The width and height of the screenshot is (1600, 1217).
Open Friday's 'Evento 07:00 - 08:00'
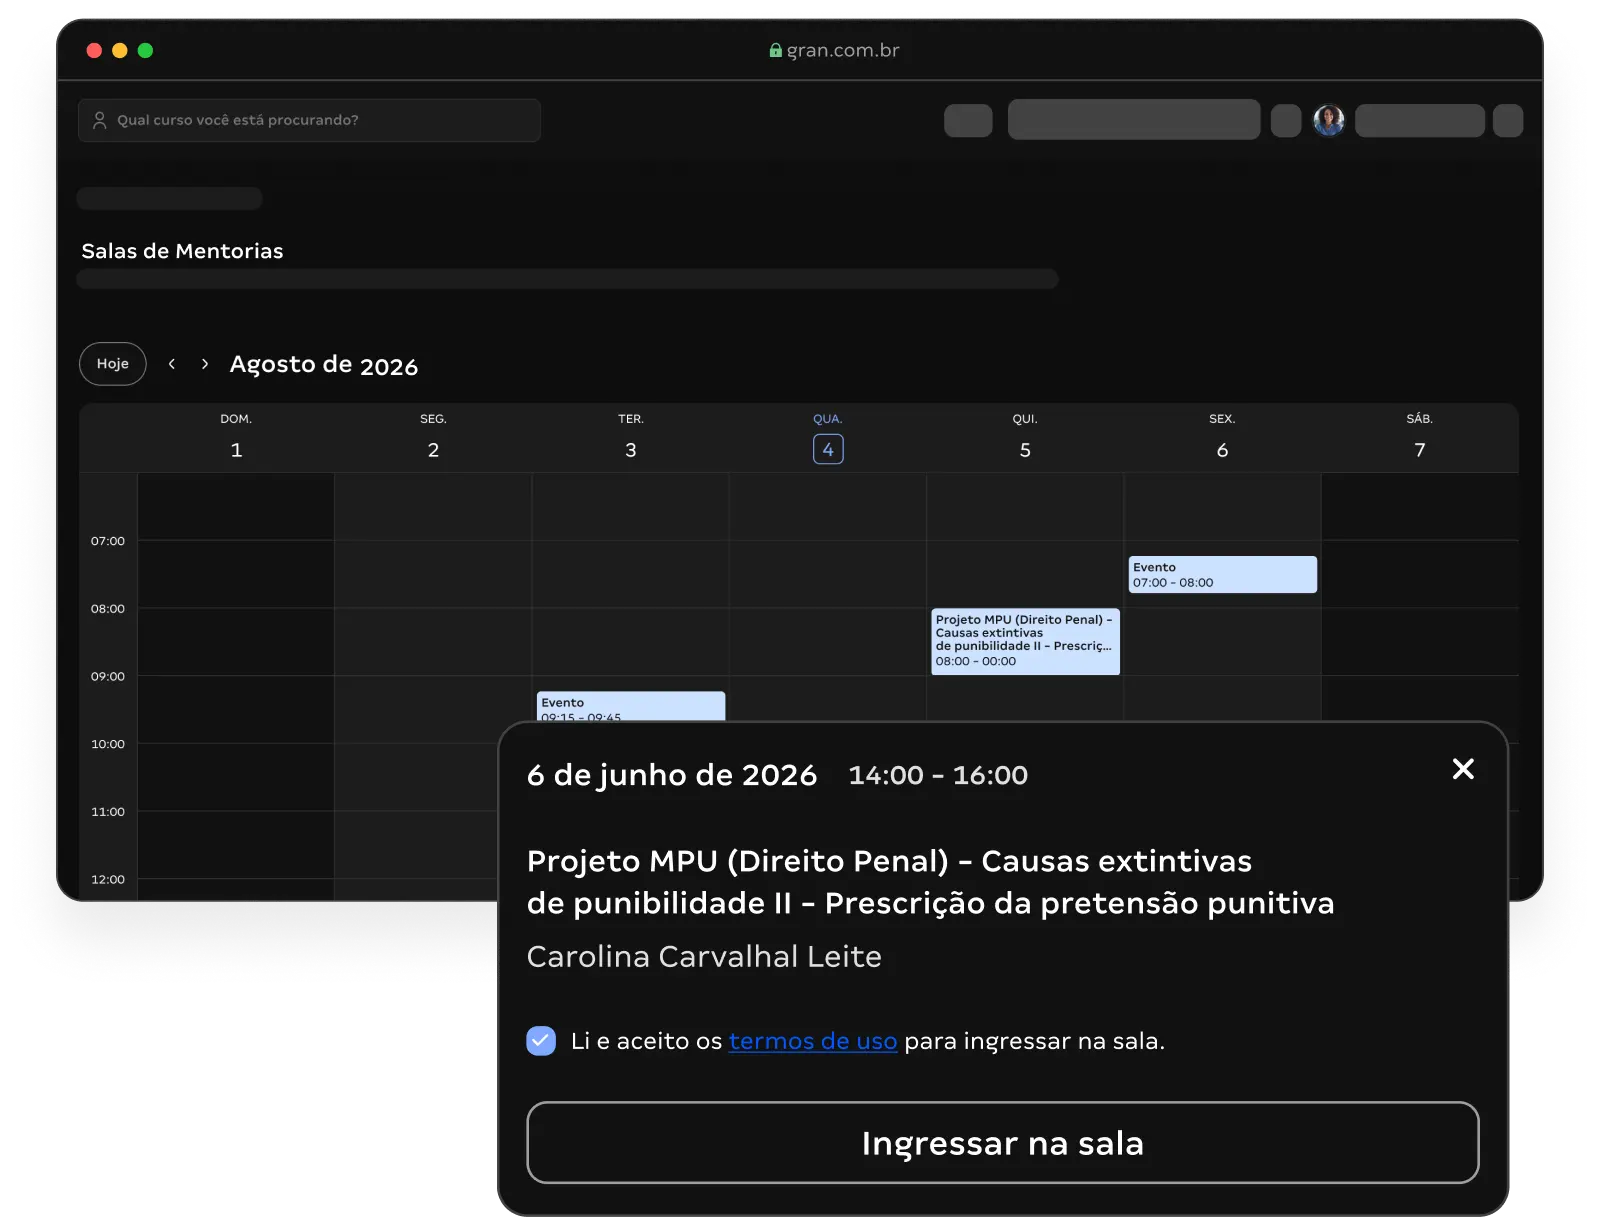1222,574
